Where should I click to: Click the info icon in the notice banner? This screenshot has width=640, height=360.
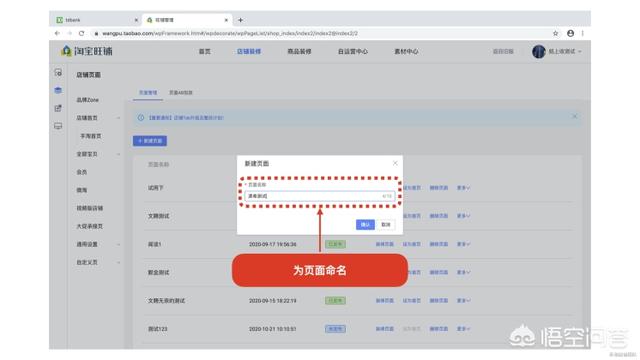[x=141, y=118]
